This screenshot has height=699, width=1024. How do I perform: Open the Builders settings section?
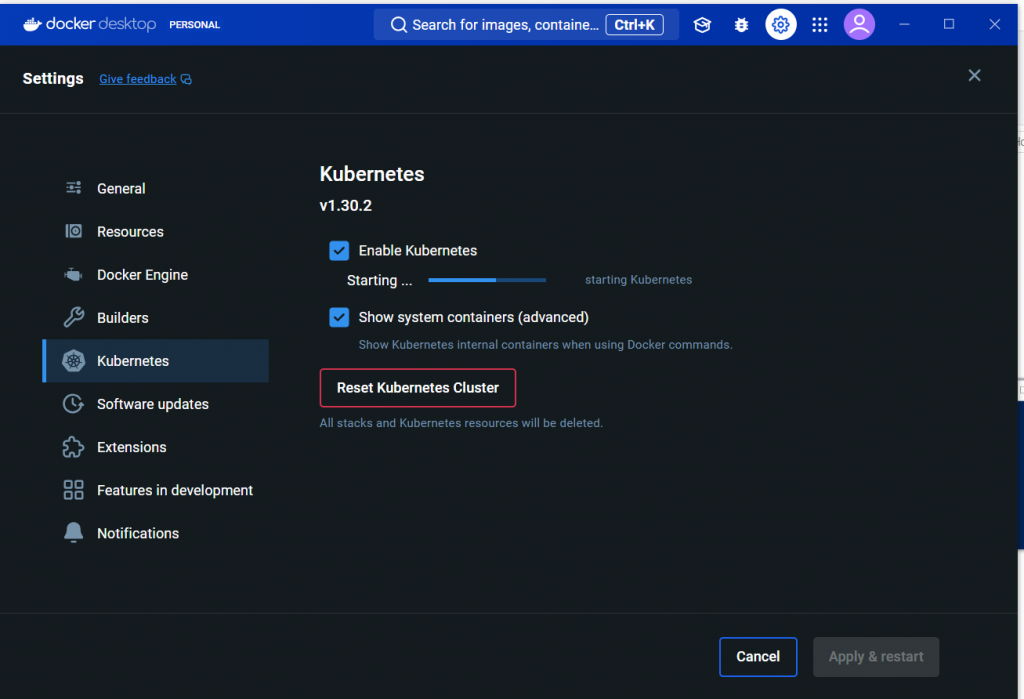(x=155, y=317)
